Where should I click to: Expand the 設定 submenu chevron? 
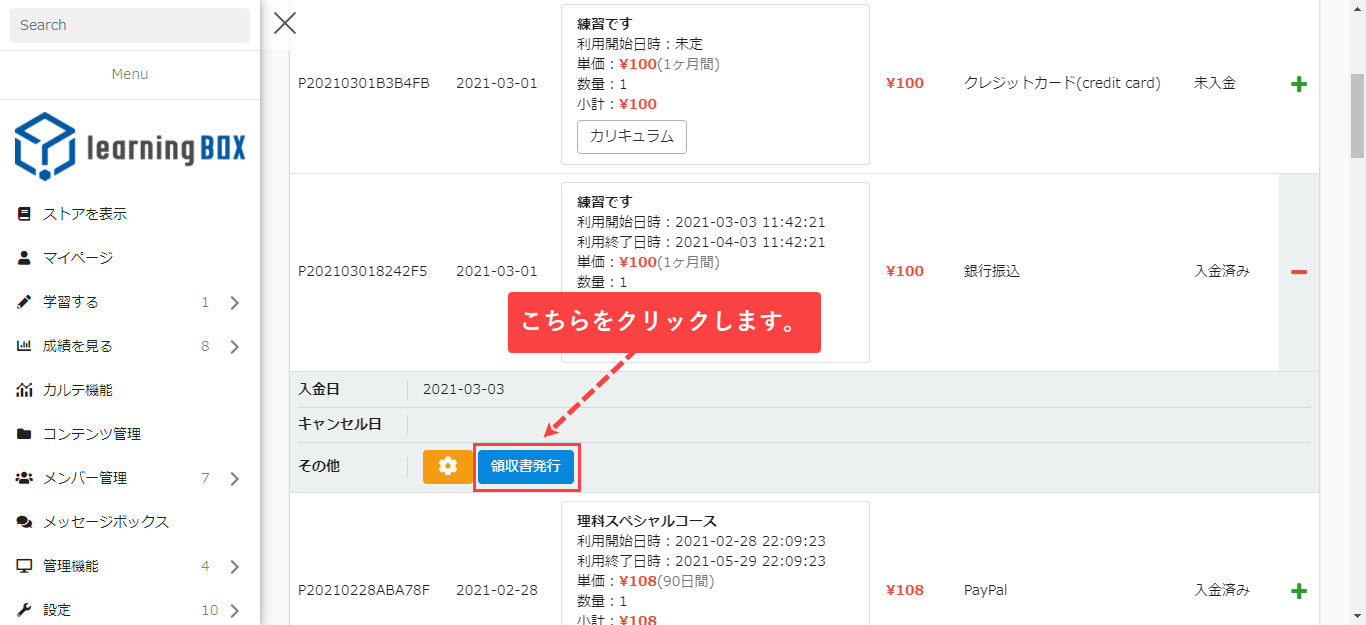click(234, 611)
